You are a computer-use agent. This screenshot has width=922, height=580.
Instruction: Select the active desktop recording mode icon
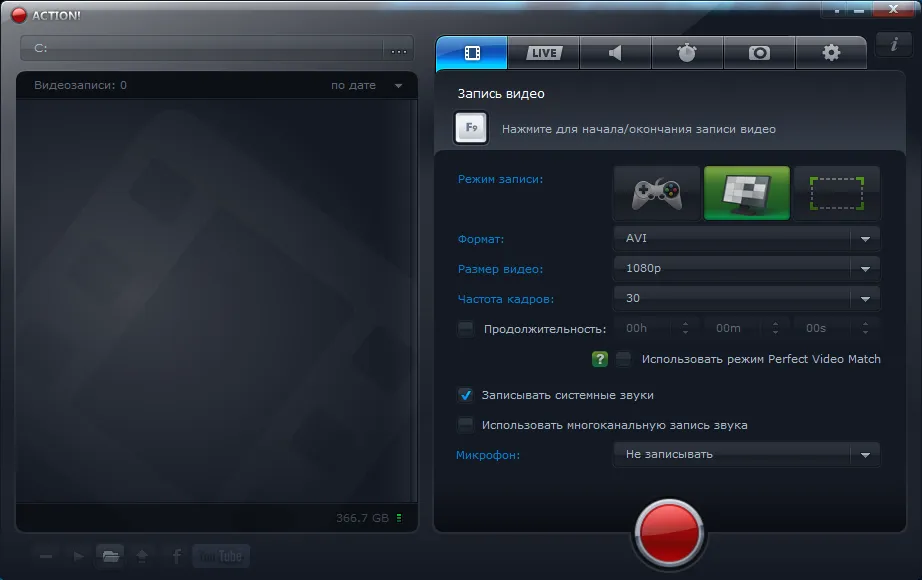(746, 193)
